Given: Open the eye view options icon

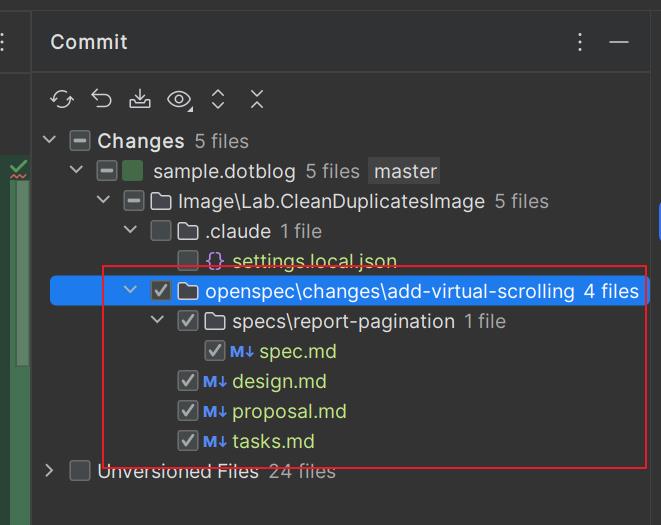Looking at the screenshot, I should (179, 99).
